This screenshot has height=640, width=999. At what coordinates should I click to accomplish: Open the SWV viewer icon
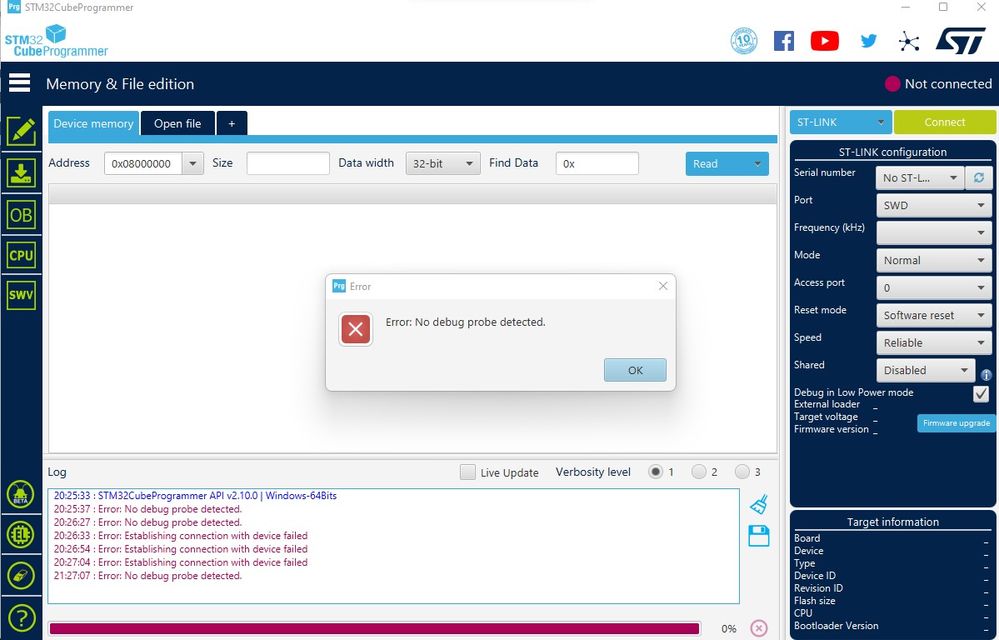pyautogui.click(x=21, y=295)
